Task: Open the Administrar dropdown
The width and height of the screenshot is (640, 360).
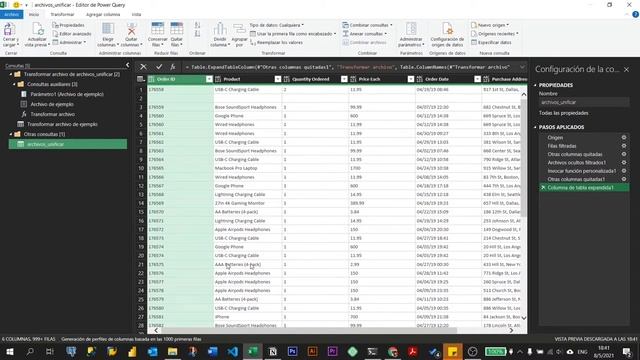Action: point(70,42)
